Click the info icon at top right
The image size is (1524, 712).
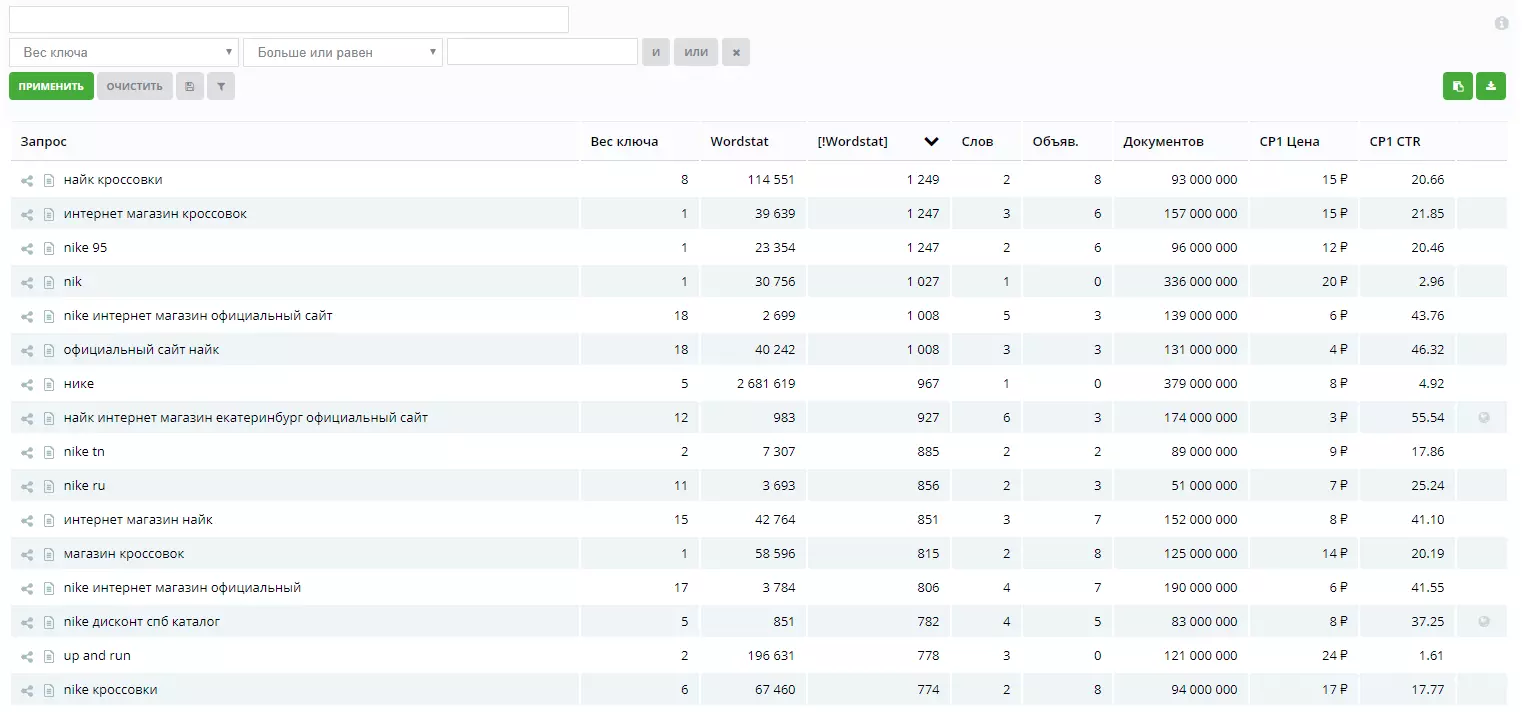tap(1501, 23)
